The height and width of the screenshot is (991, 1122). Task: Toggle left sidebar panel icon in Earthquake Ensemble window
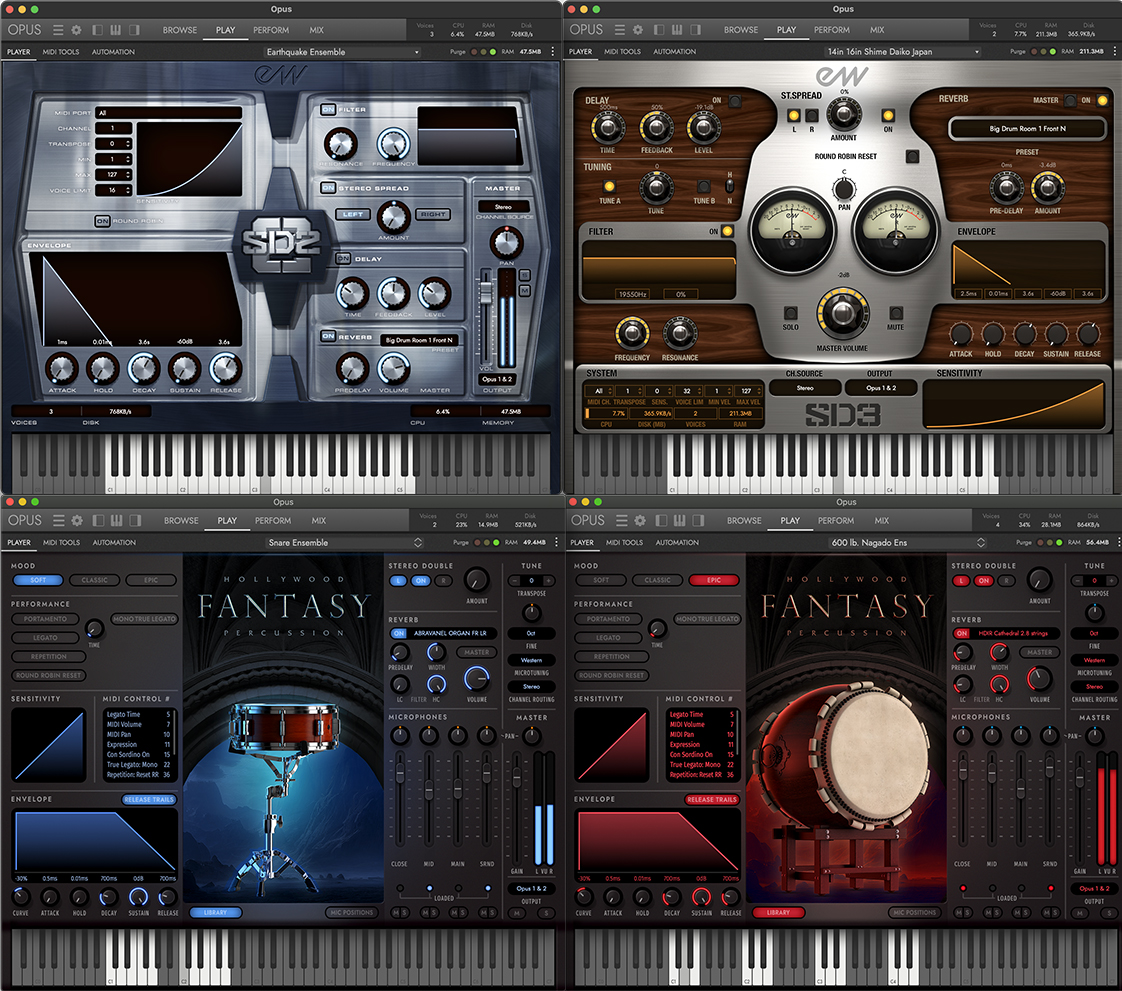(x=97, y=30)
